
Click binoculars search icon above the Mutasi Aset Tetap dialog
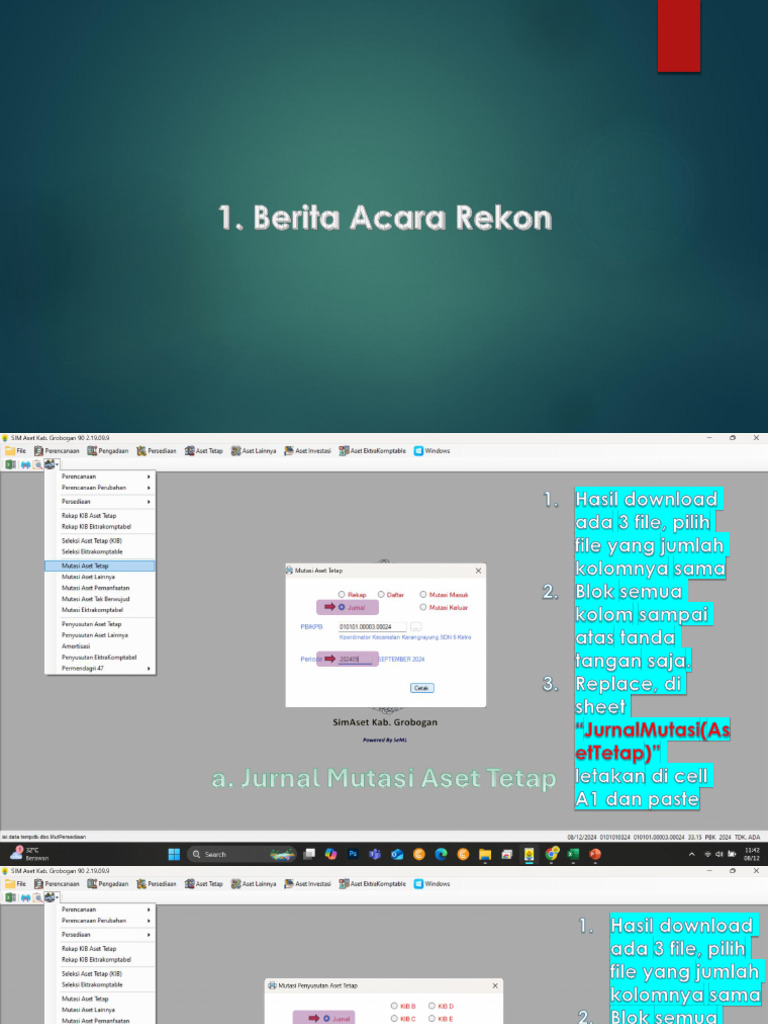point(25,464)
